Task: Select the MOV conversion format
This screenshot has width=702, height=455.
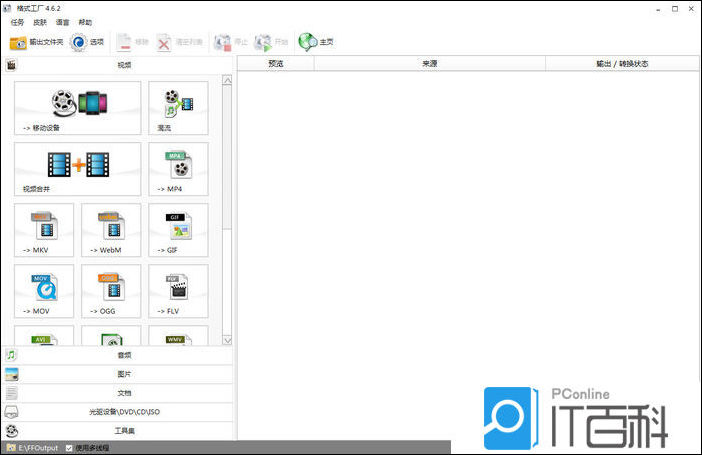Action: click(44, 291)
